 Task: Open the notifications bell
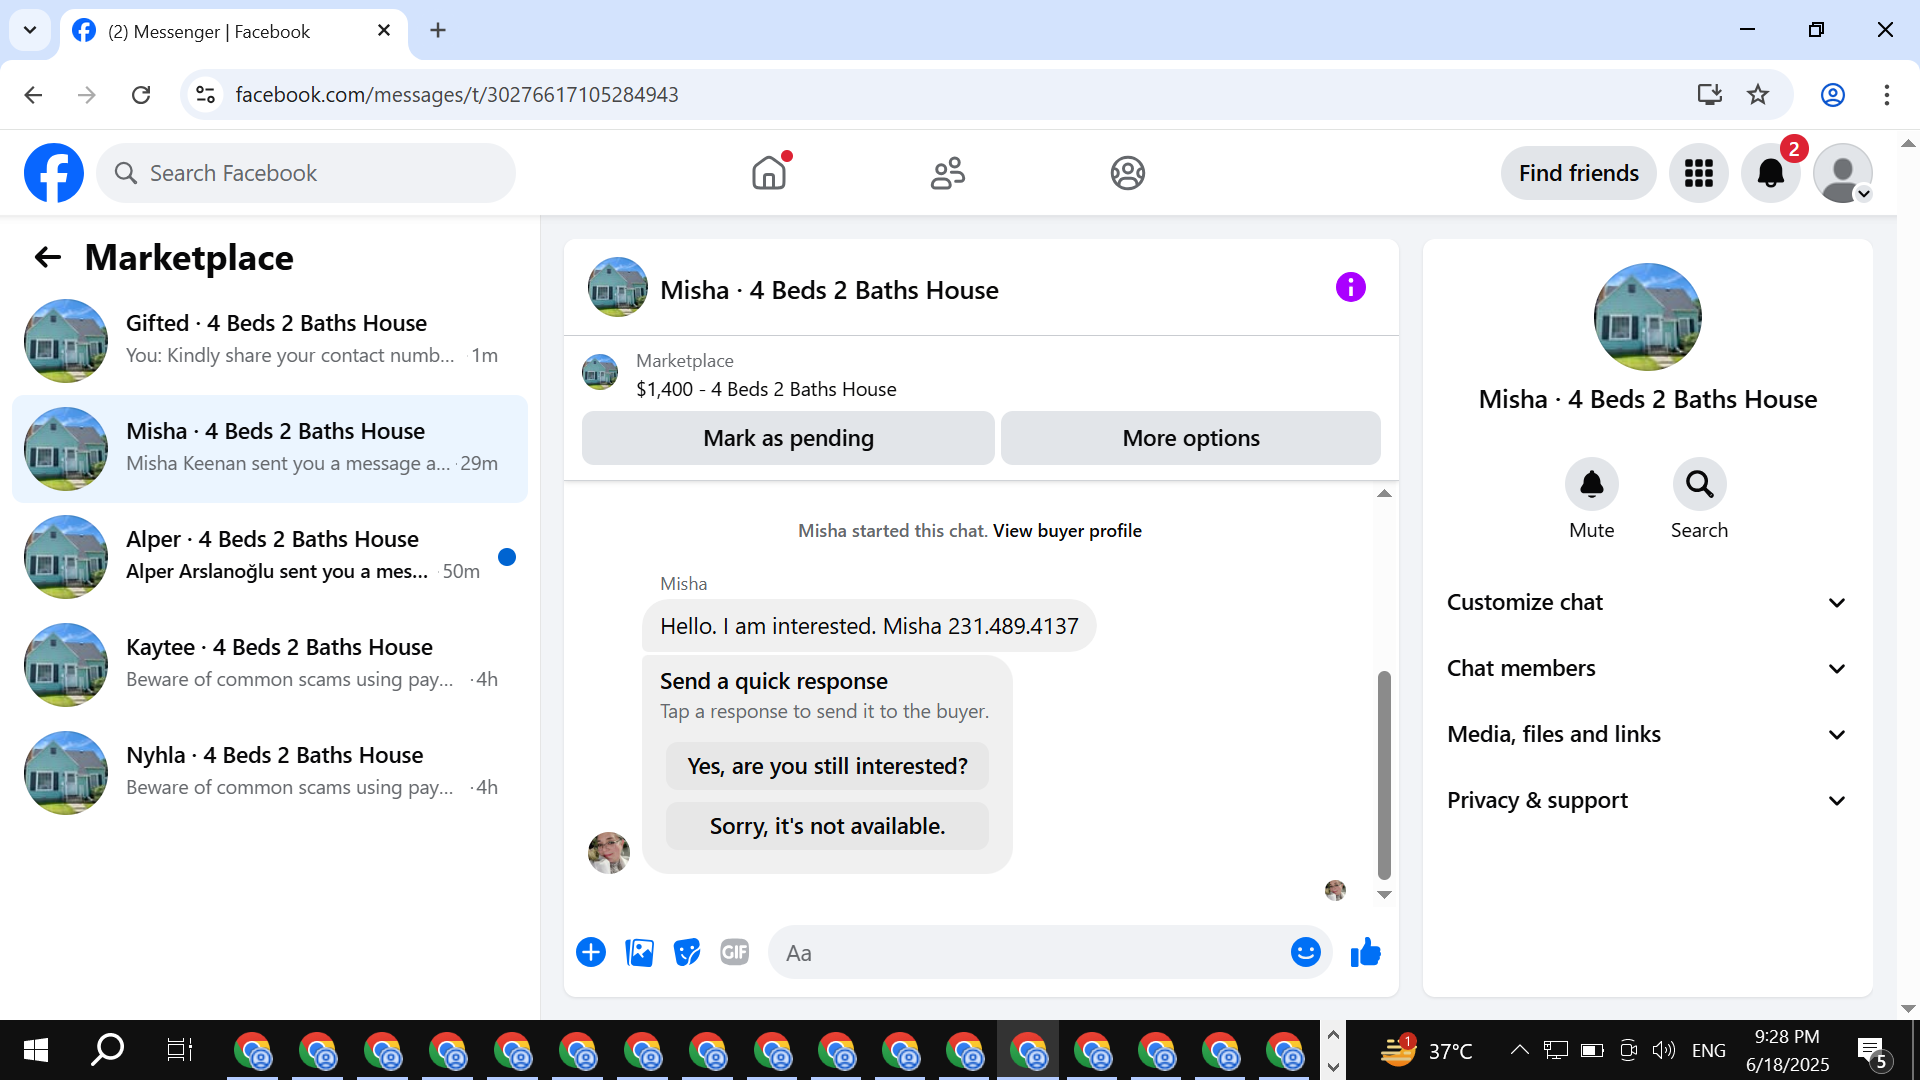pyautogui.click(x=1770, y=173)
